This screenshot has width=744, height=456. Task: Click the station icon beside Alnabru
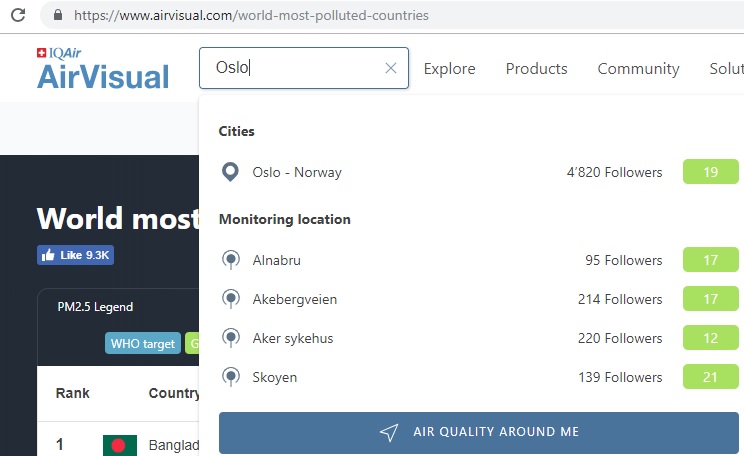pyautogui.click(x=231, y=260)
